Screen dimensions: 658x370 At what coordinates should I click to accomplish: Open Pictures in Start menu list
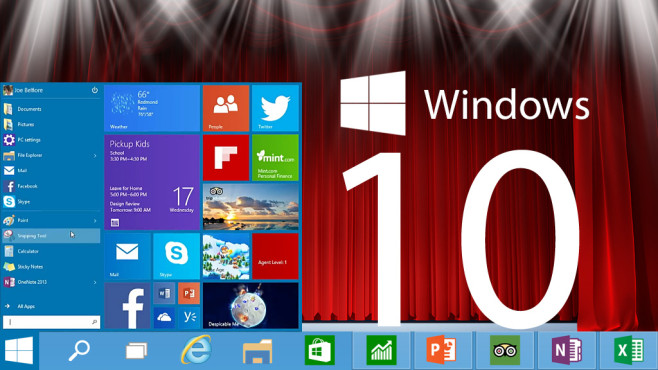pos(51,125)
